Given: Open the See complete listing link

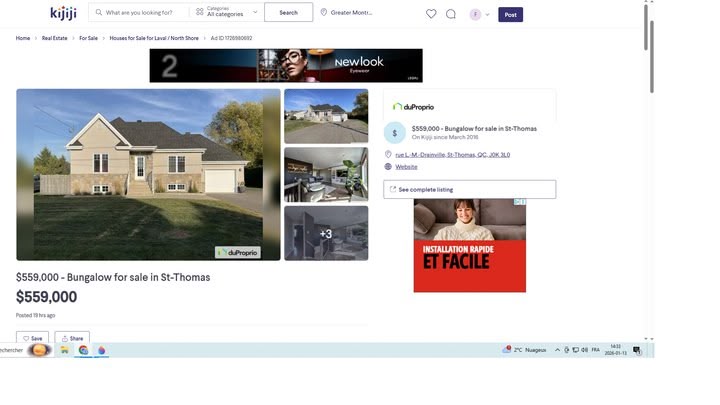Looking at the screenshot, I should click(469, 189).
